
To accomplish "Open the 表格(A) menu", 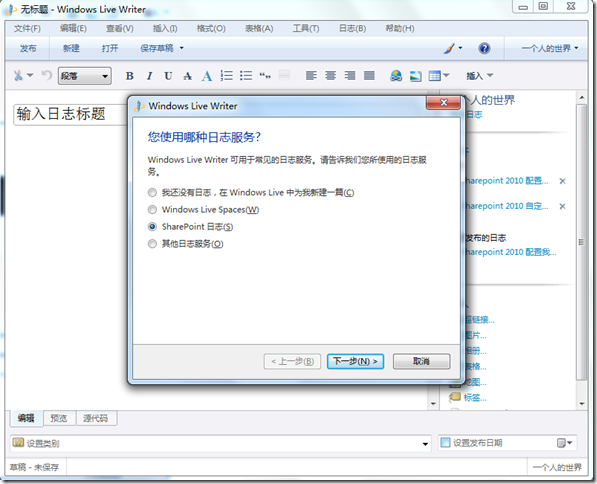I will point(259,29).
